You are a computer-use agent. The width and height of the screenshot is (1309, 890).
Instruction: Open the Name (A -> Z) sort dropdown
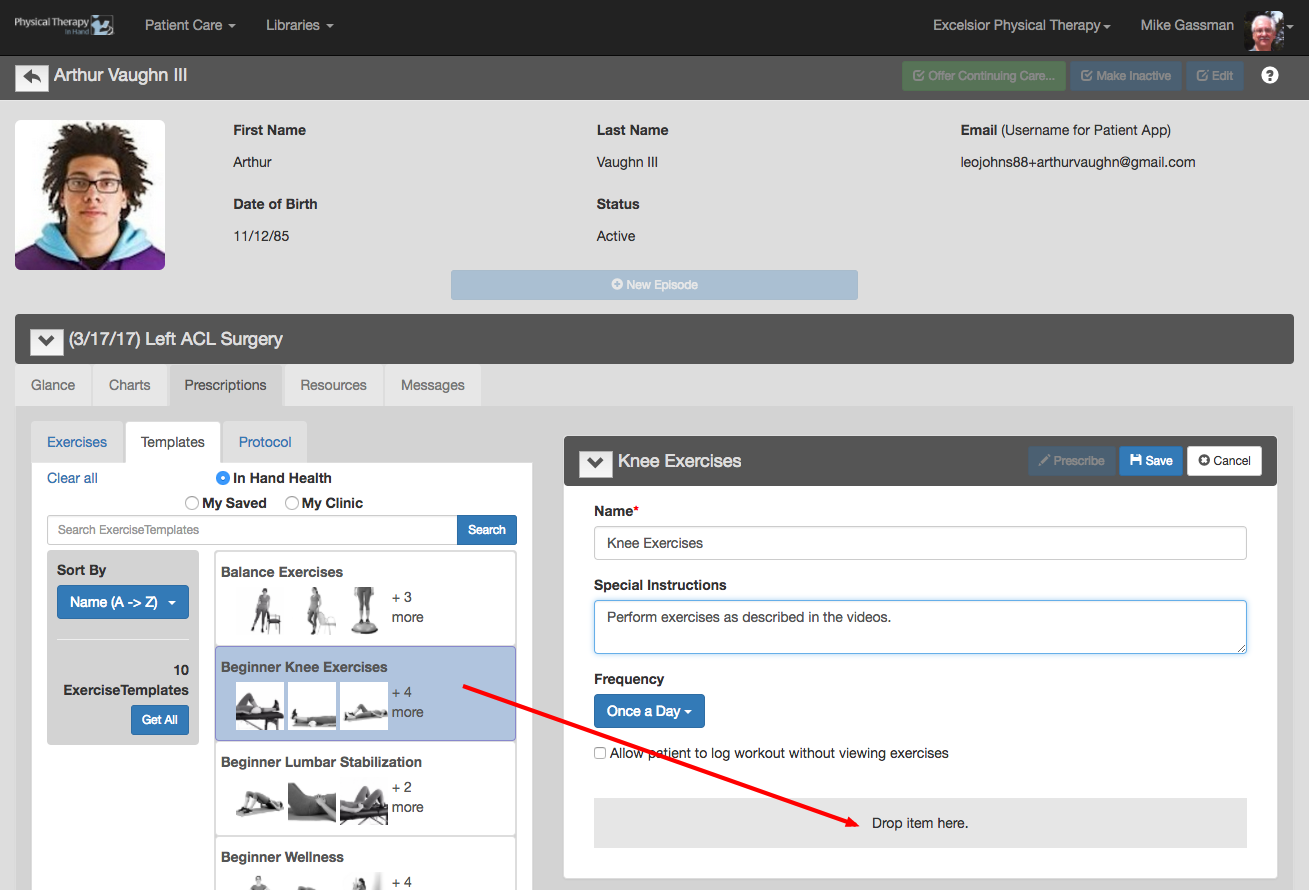[x=123, y=602]
